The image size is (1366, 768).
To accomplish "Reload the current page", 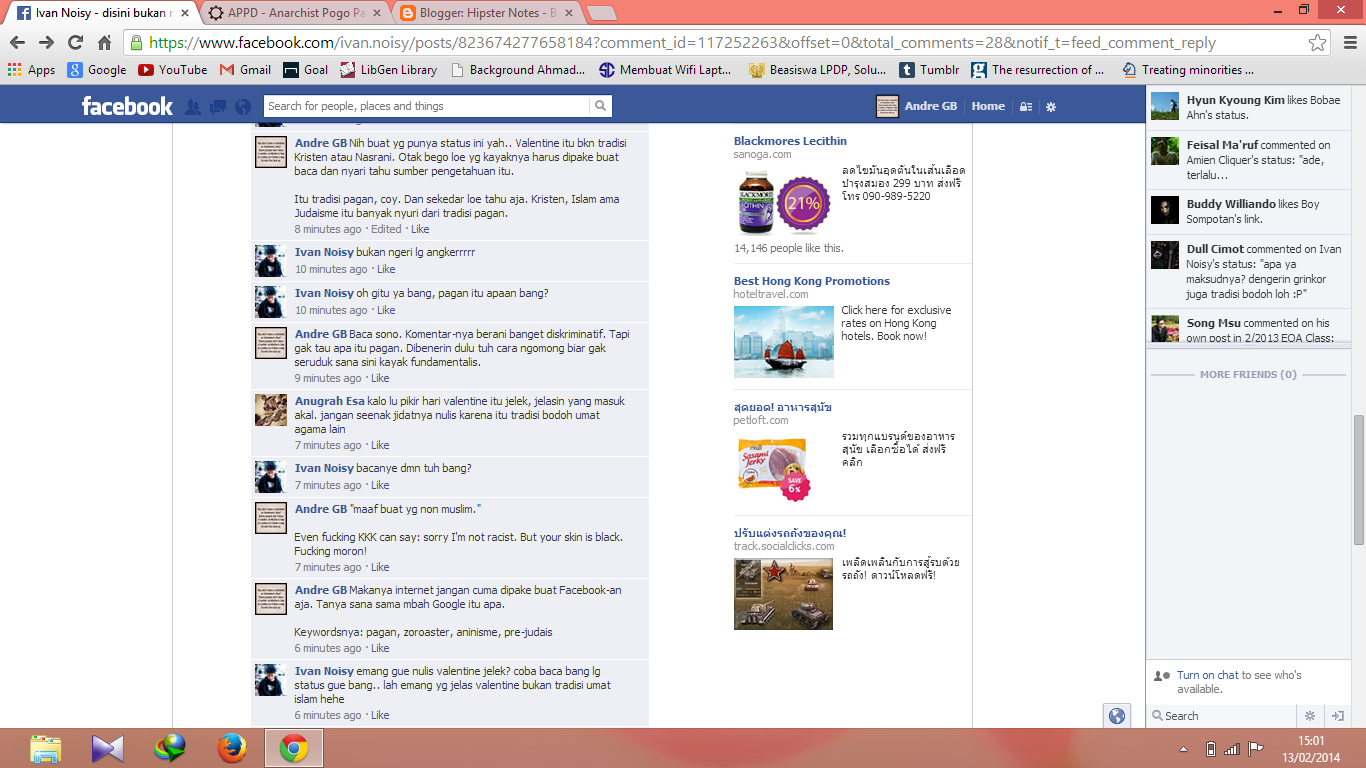I will pos(75,43).
